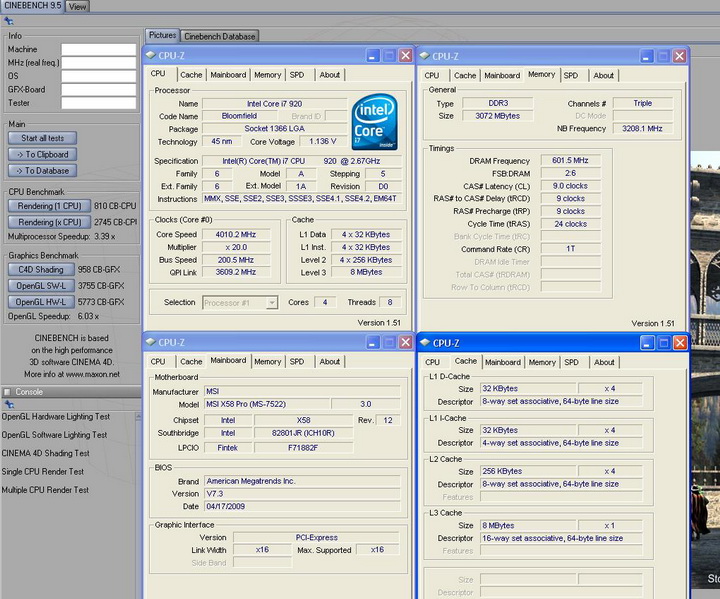Image resolution: width=720 pixels, height=599 pixels.
Task: Switch to the Cinebench Database tab
Action: pos(220,36)
